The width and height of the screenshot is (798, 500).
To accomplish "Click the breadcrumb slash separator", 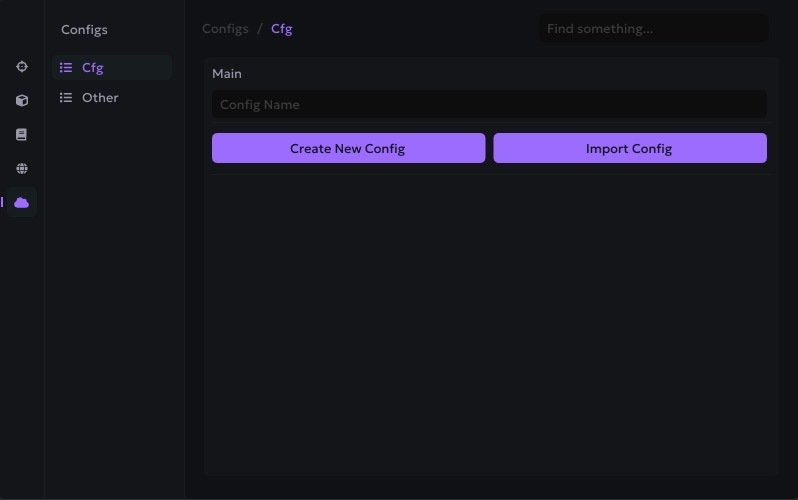I will click(260, 29).
